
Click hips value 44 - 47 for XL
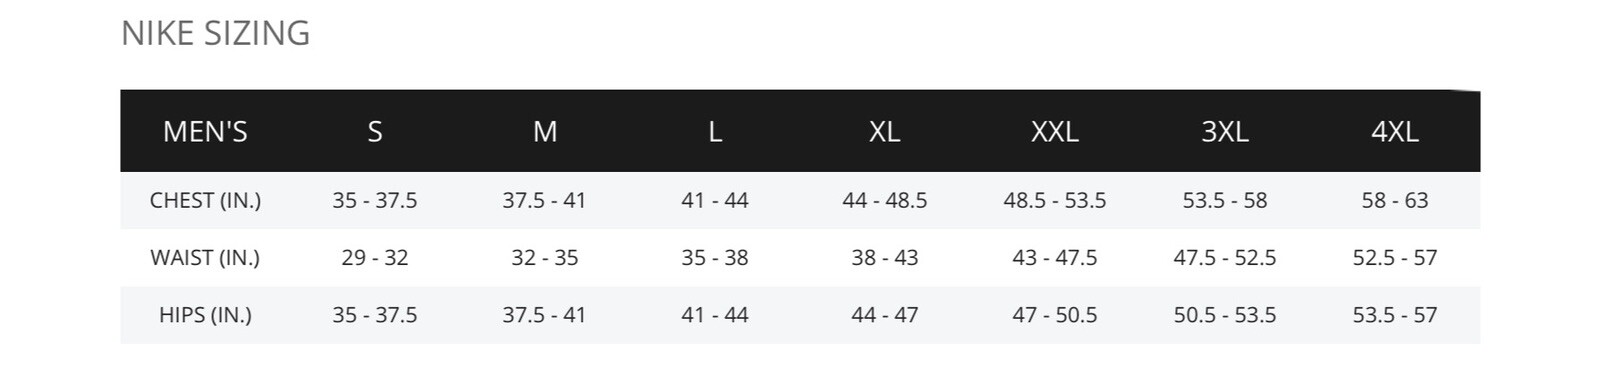pyautogui.click(x=885, y=315)
